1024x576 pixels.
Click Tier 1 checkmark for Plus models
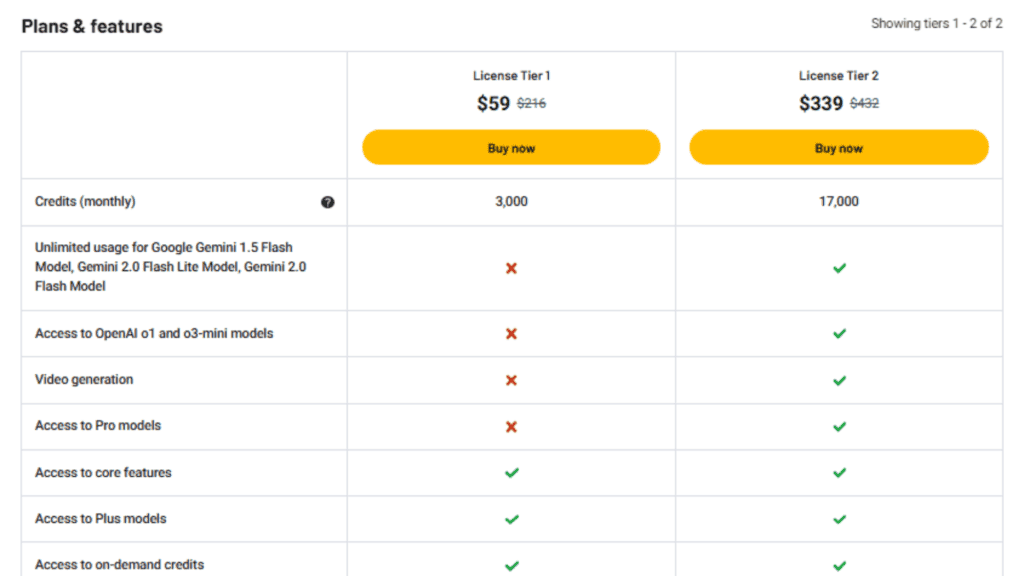point(511,519)
